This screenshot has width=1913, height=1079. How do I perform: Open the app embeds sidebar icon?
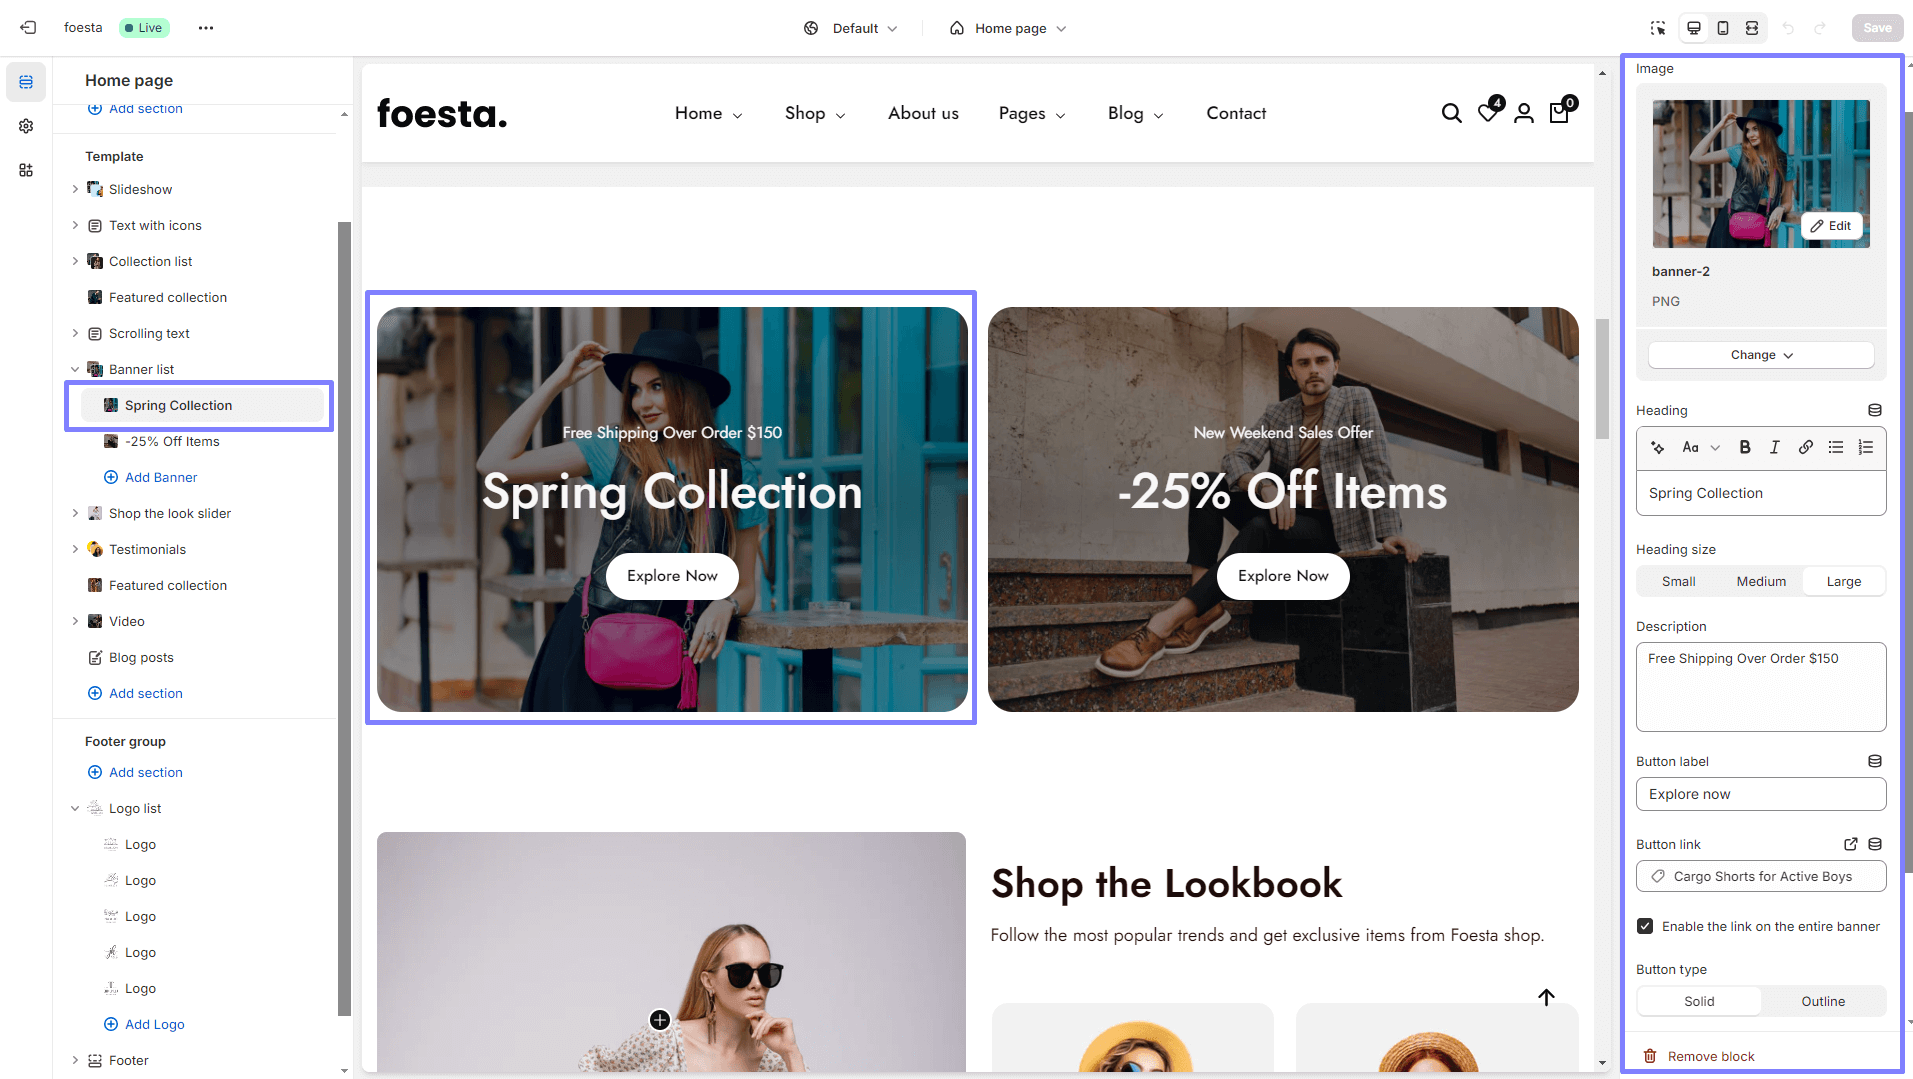click(x=26, y=170)
